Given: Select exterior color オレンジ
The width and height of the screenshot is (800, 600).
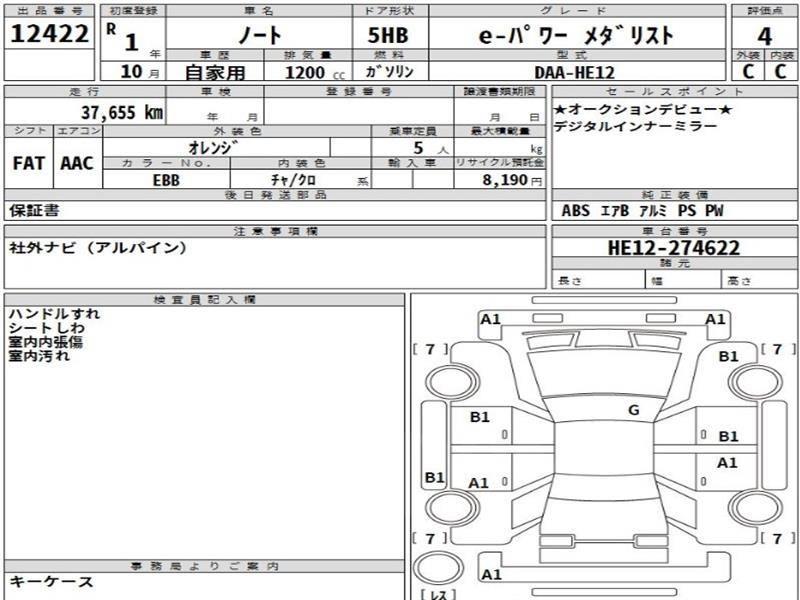Looking at the screenshot, I should point(213,147).
